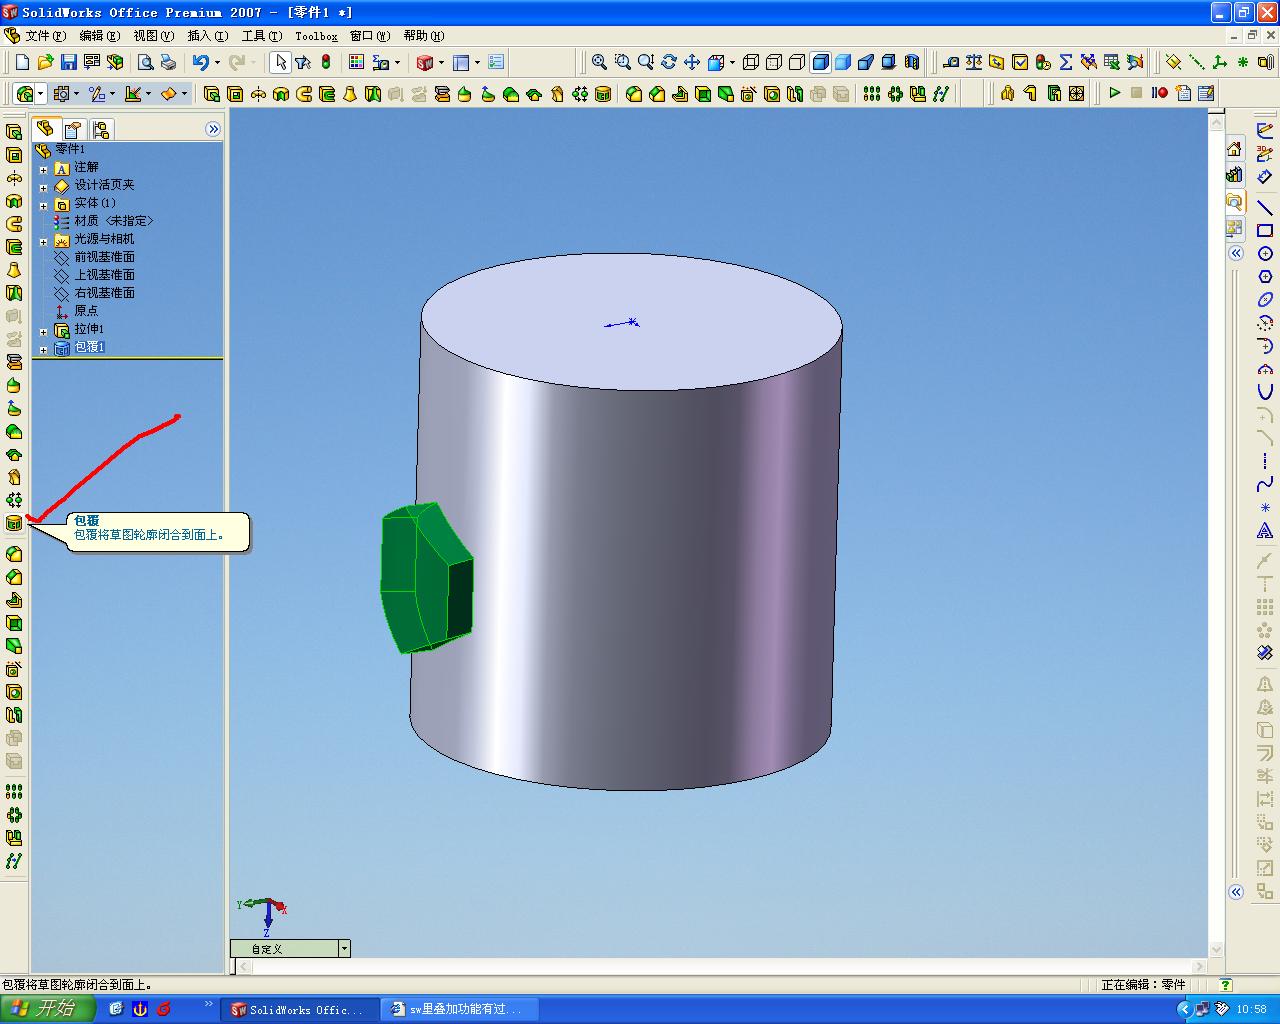The image size is (1280, 1024).
Task: Start macro playback with the green Play button
Action: coord(1114,93)
